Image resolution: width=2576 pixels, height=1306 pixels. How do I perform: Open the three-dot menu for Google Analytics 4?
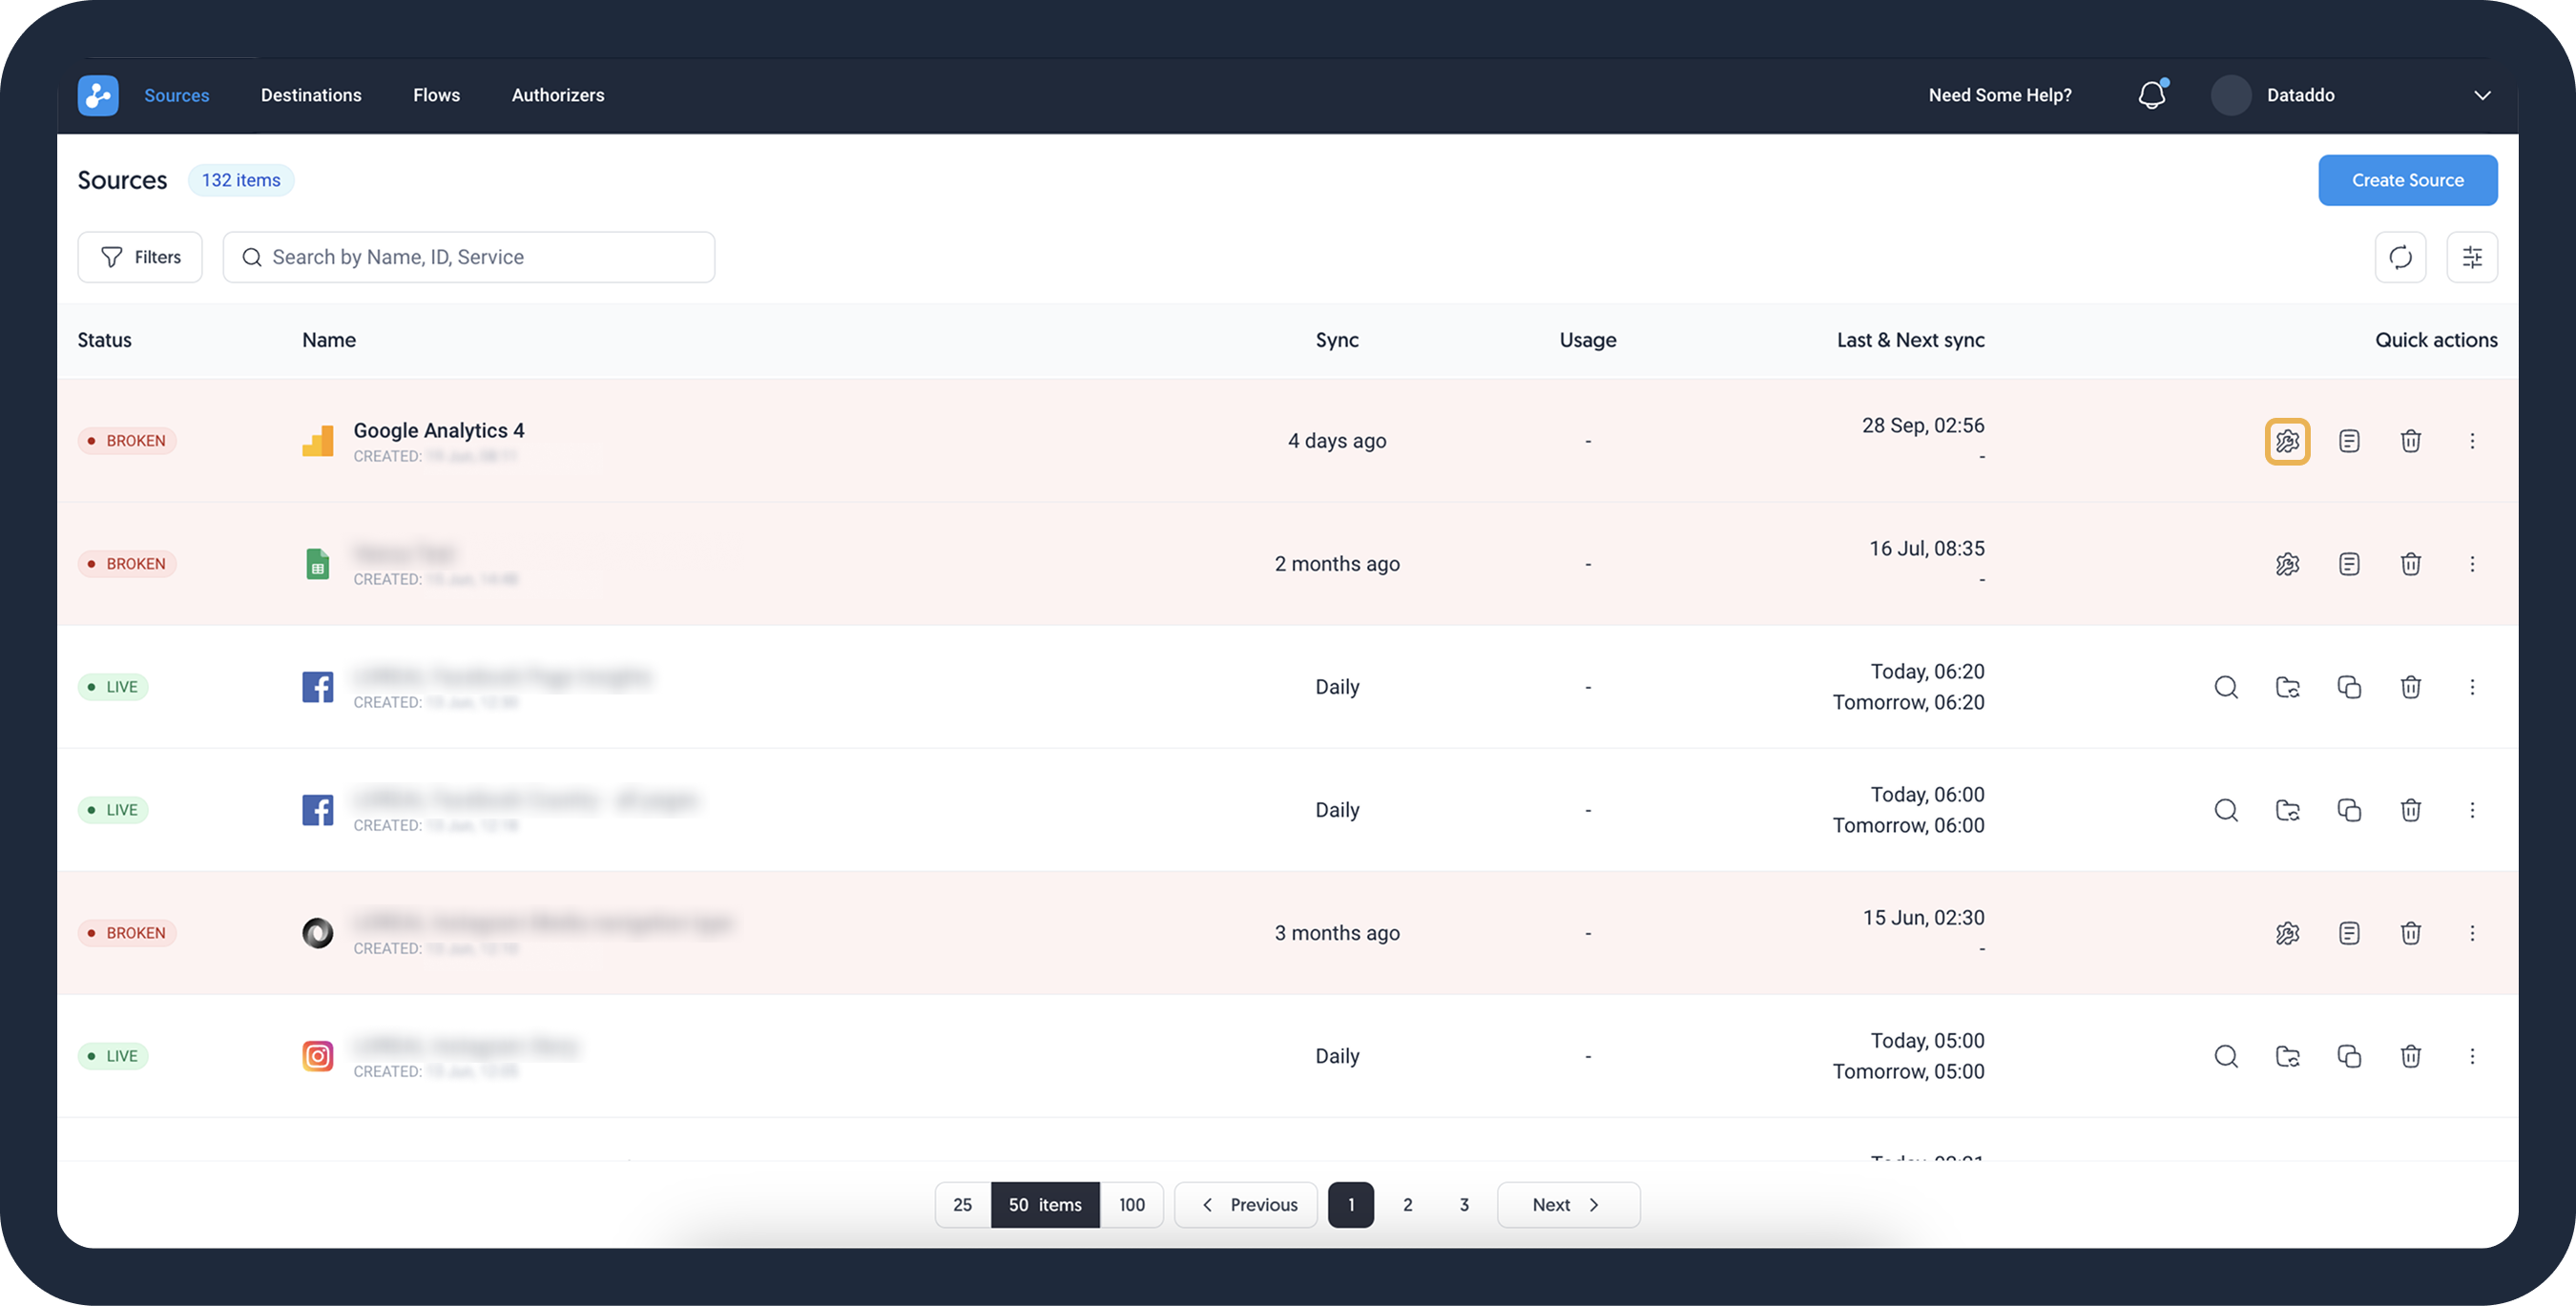(x=2473, y=440)
